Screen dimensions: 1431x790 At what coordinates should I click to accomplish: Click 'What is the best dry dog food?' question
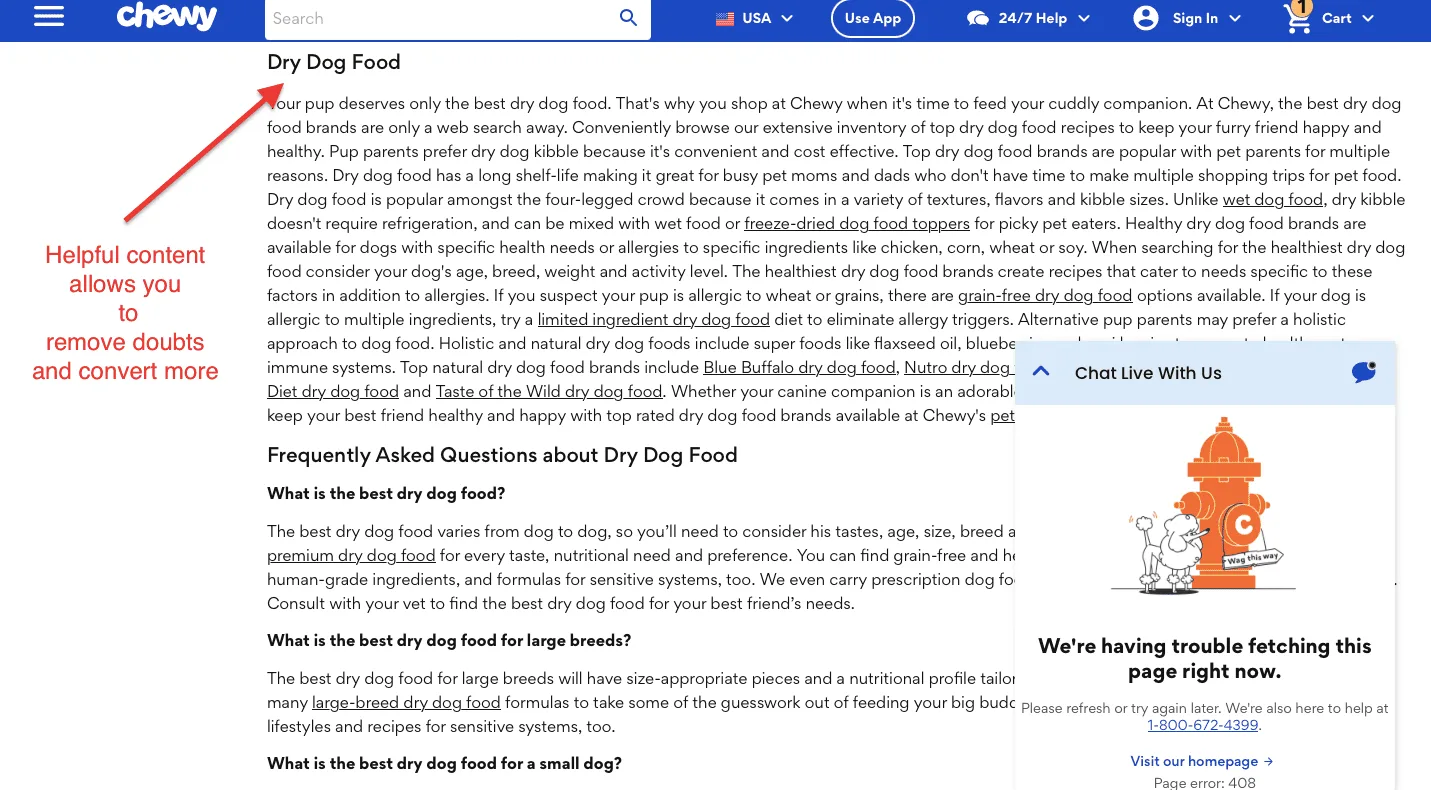(386, 493)
